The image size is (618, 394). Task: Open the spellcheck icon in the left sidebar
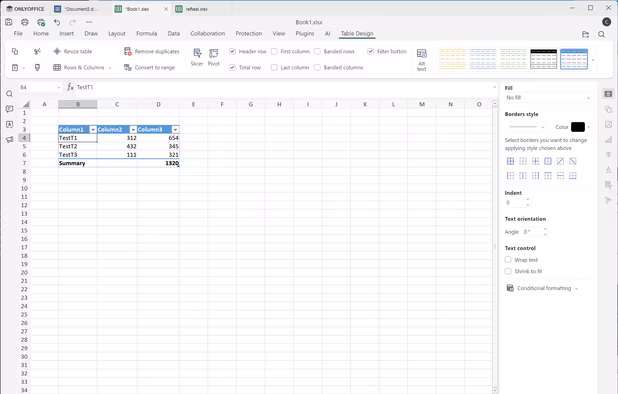click(x=9, y=124)
